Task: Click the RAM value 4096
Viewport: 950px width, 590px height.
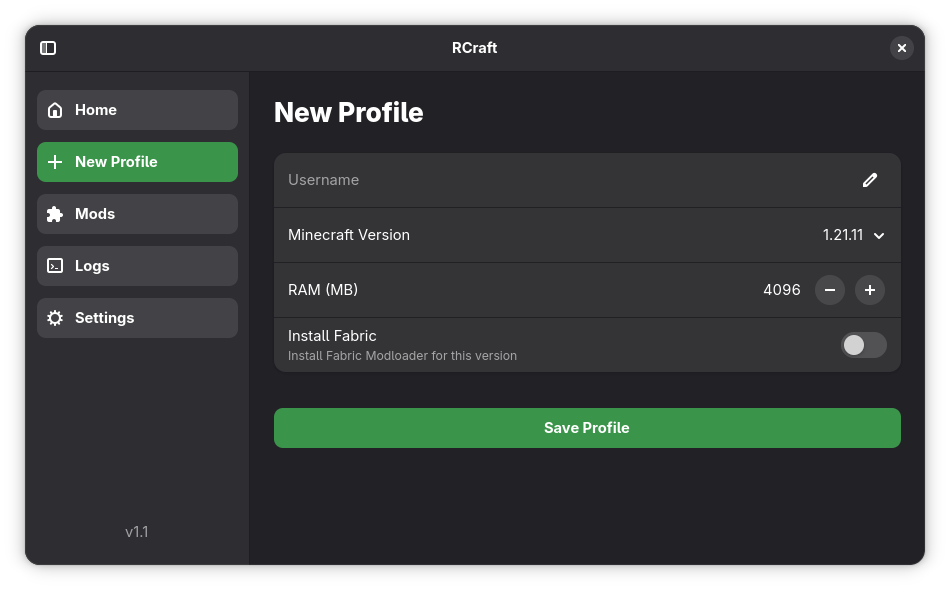Action: coord(782,290)
